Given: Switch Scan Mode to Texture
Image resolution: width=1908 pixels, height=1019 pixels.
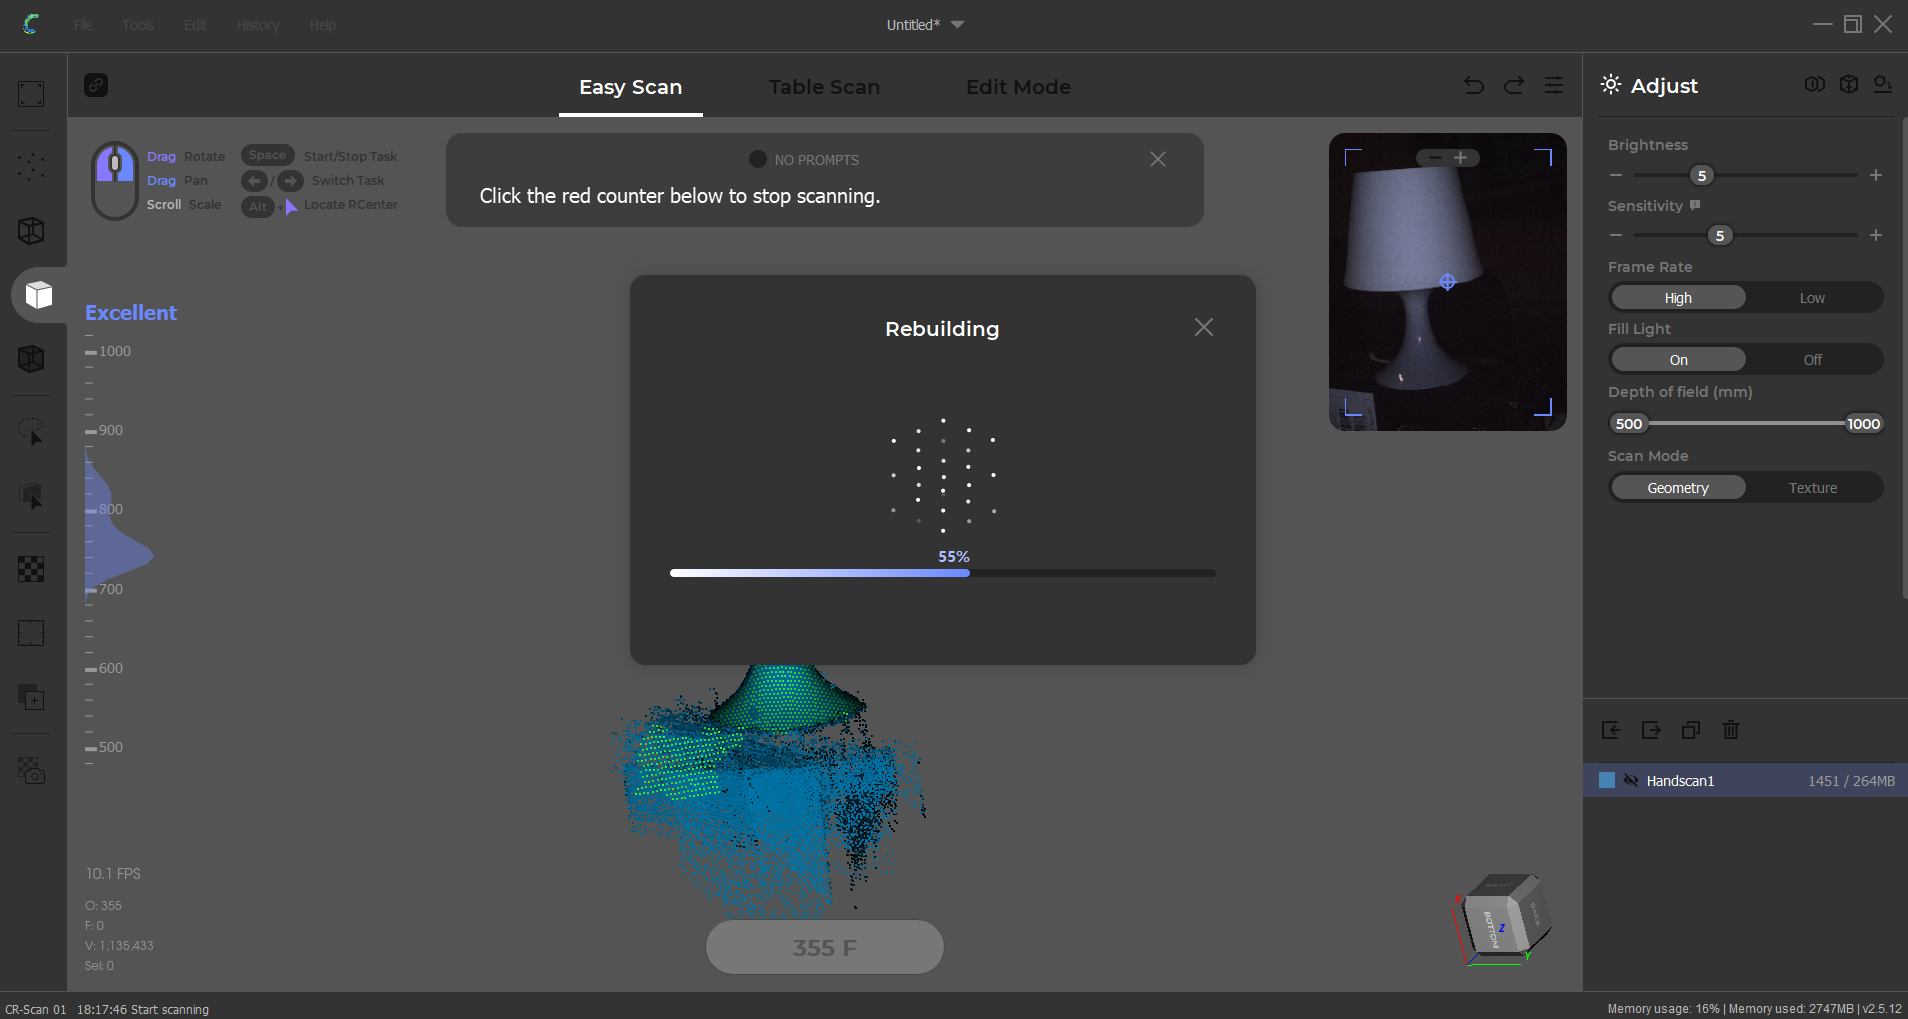Looking at the screenshot, I should click(1812, 487).
